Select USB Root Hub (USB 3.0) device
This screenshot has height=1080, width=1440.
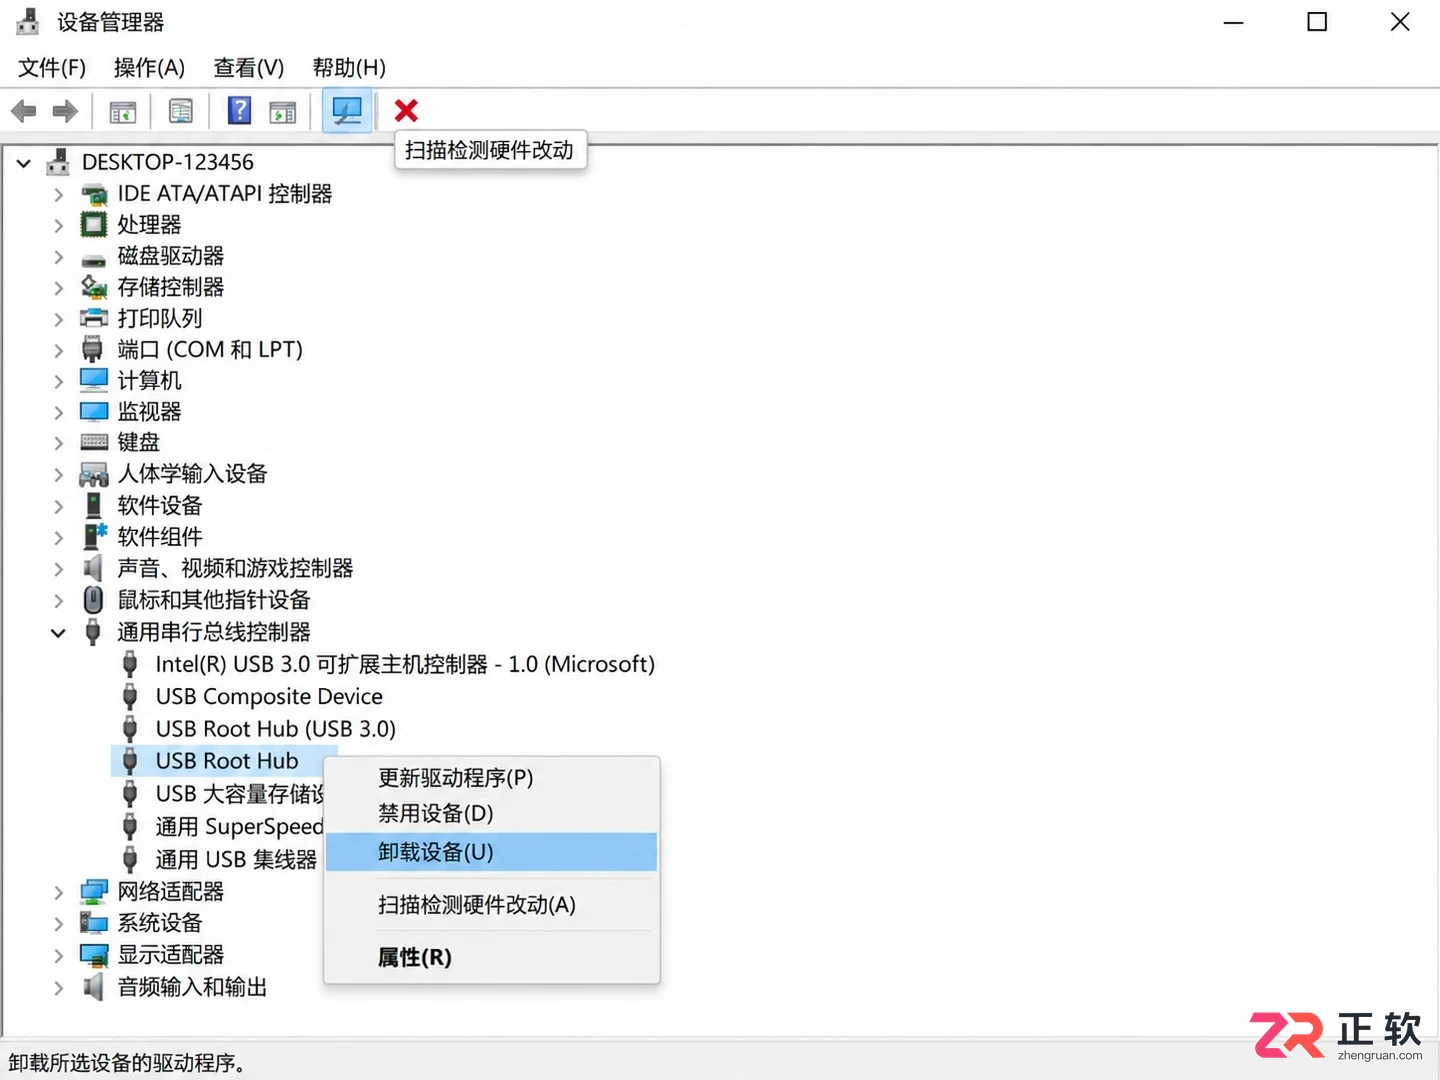[x=276, y=729]
